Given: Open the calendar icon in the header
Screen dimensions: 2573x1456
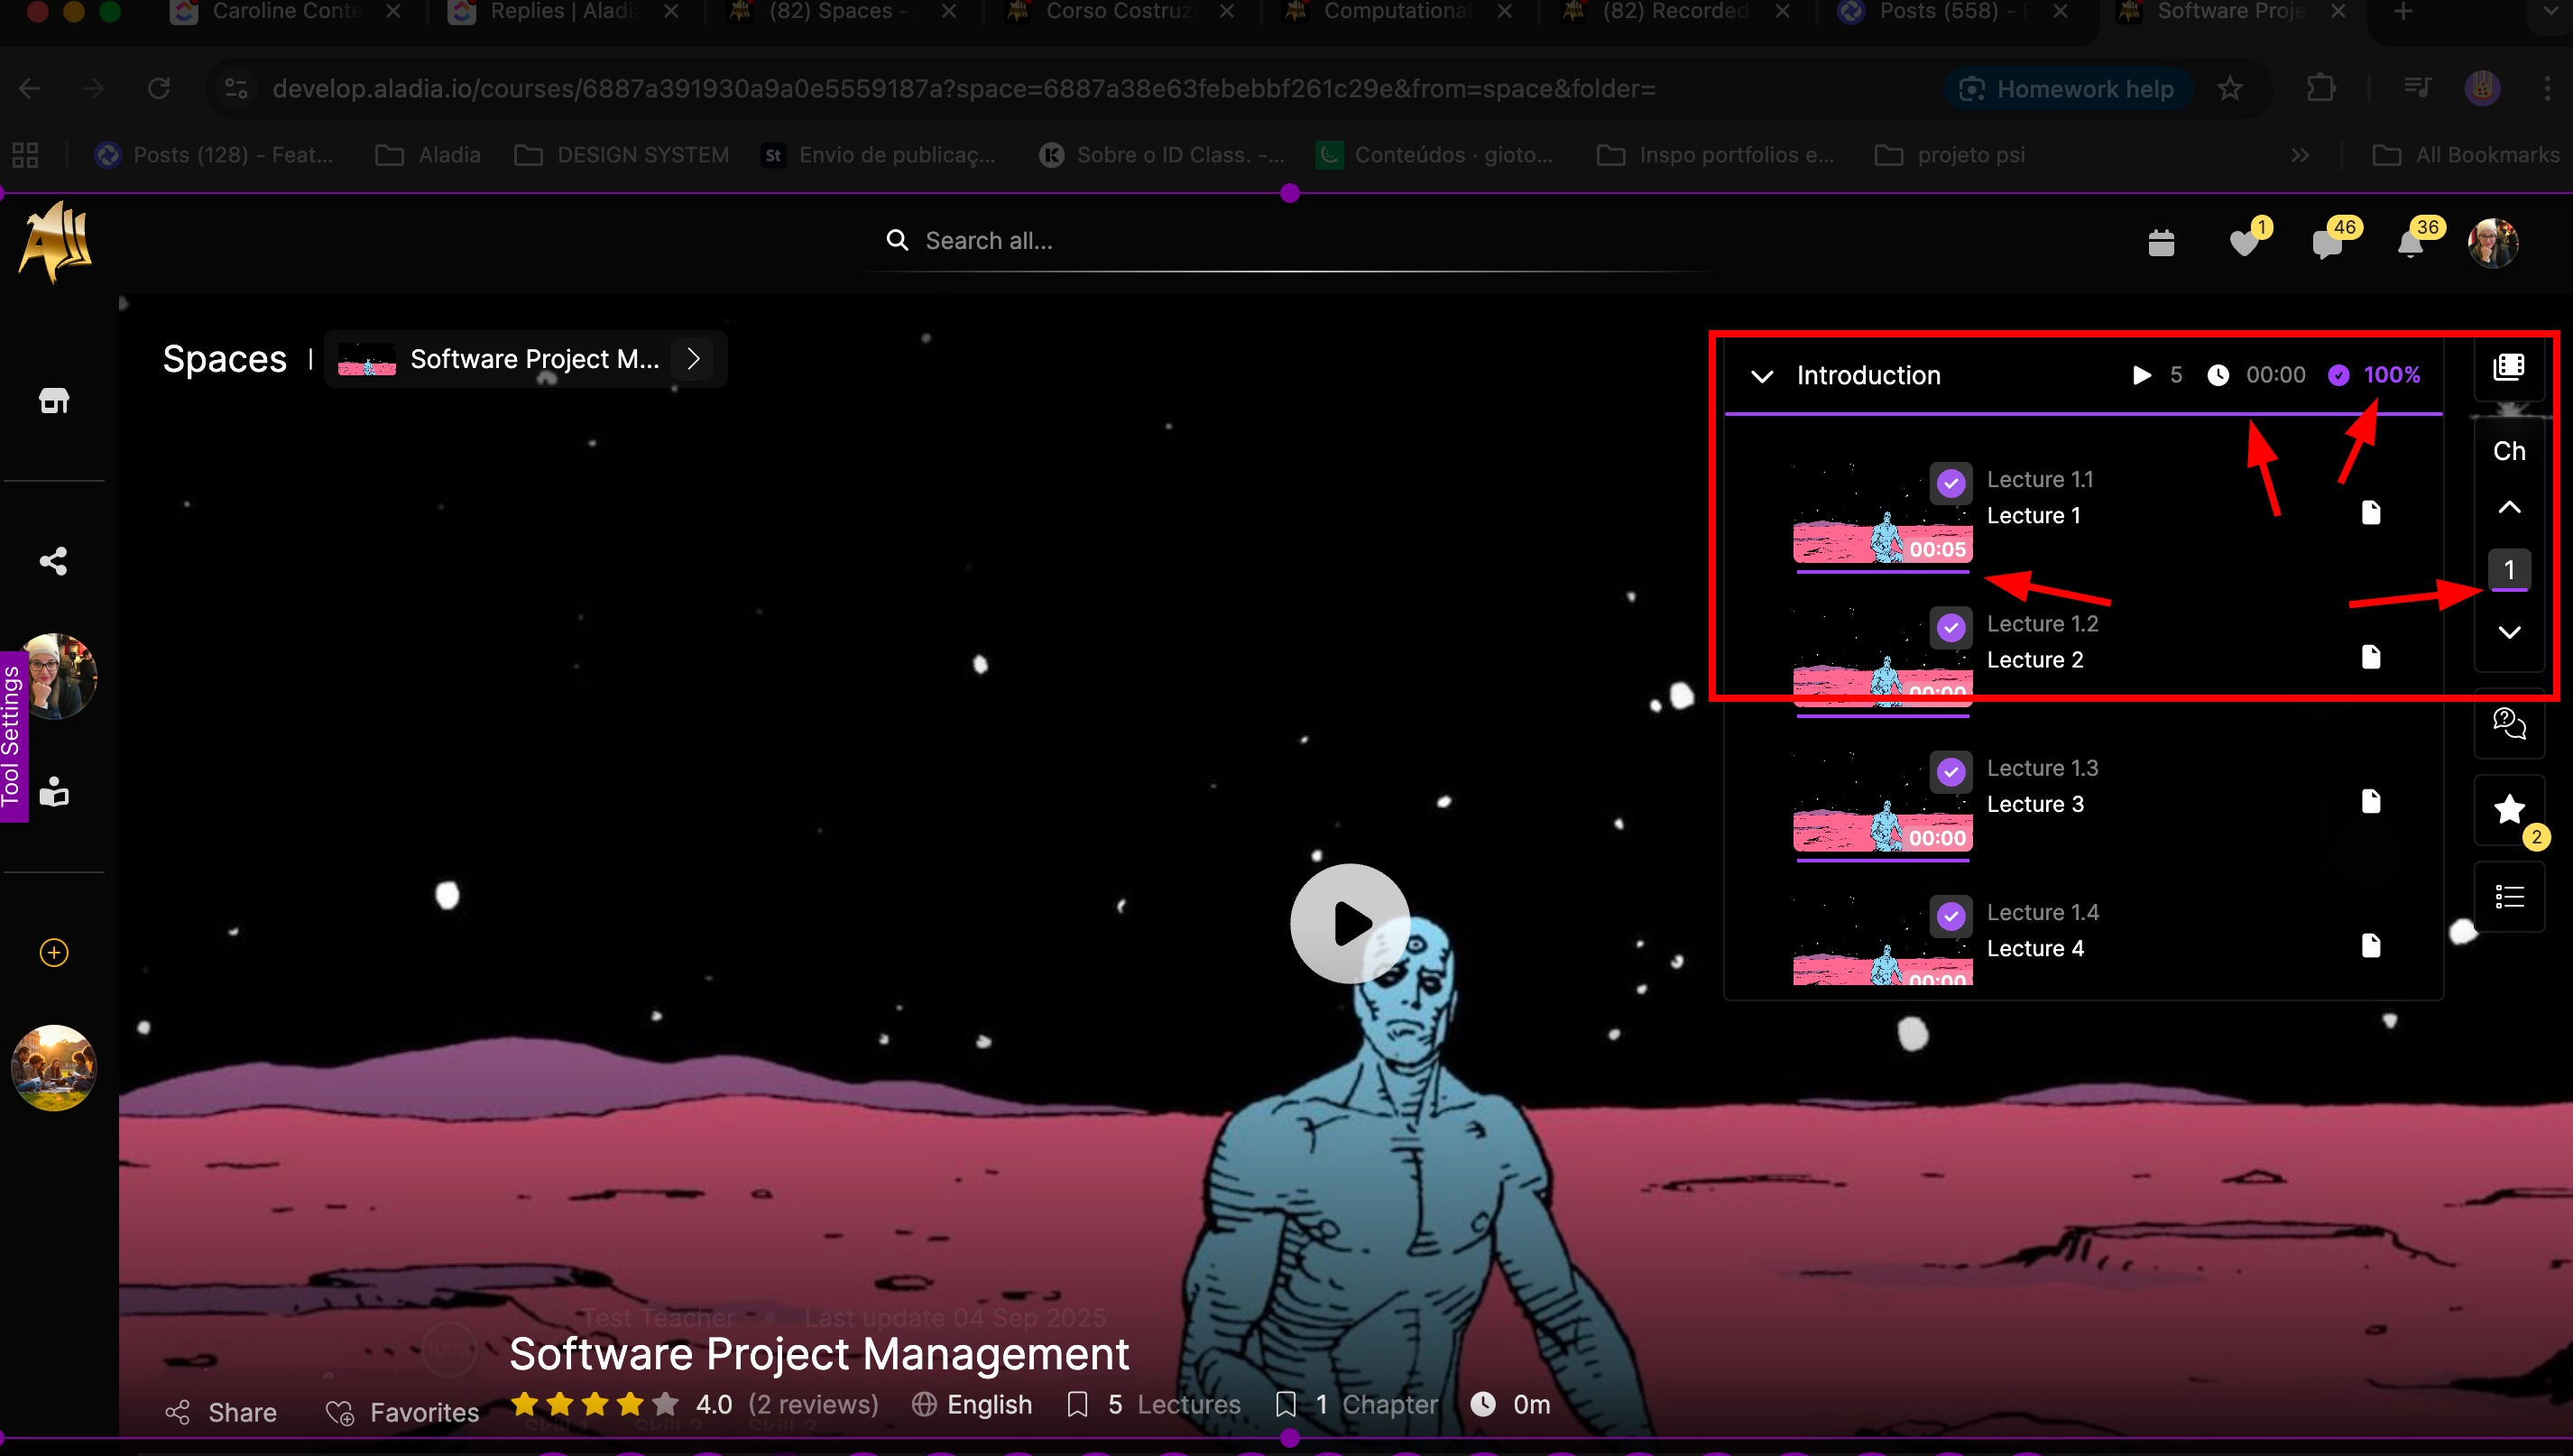Looking at the screenshot, I should [2161, 242].
